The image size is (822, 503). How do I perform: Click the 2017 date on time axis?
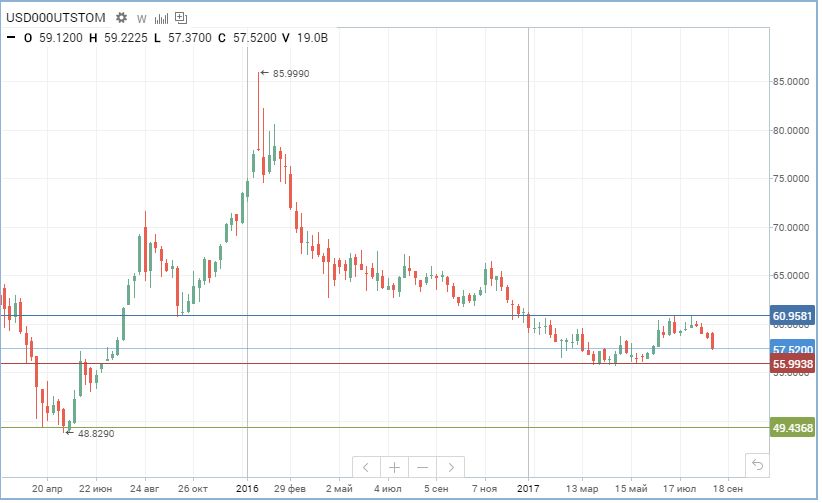528,489
